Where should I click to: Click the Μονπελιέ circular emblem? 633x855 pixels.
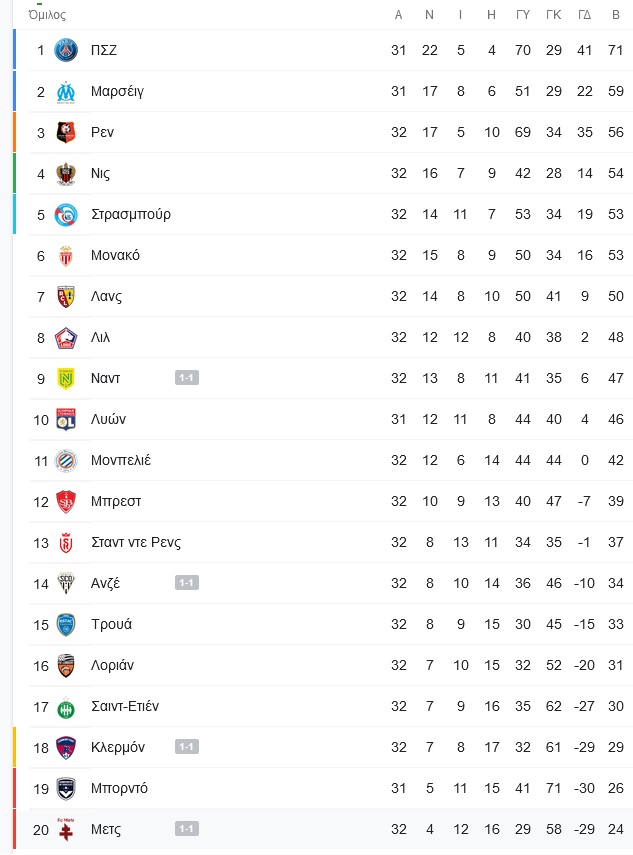66,461
